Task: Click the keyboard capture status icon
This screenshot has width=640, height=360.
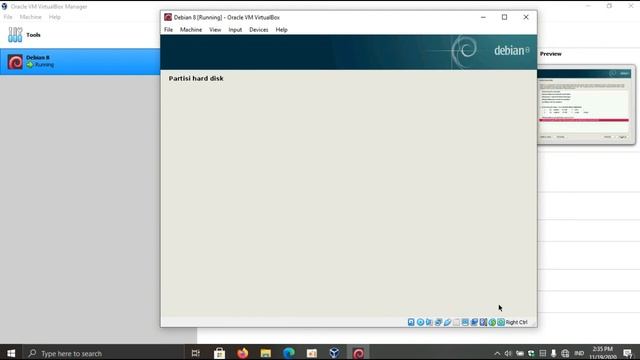Action: pyautogui.click(x=501, y=322)
